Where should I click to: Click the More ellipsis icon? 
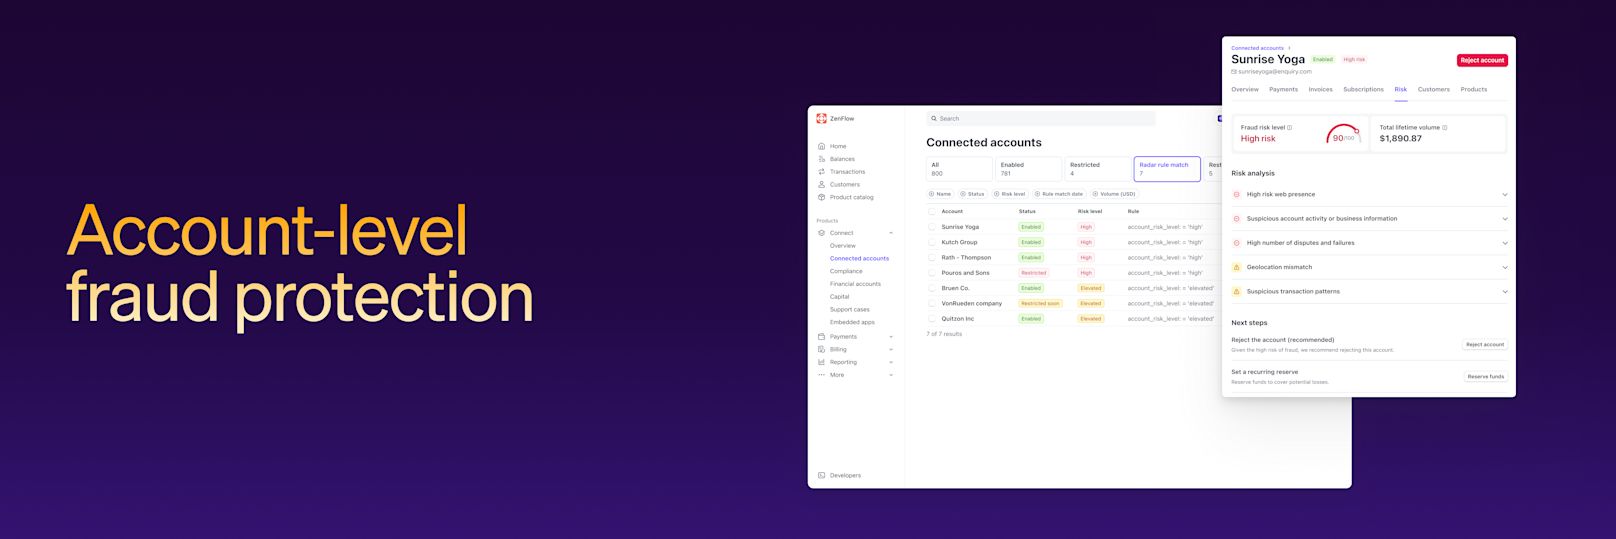pyautogui.click(x=821, y=375)
